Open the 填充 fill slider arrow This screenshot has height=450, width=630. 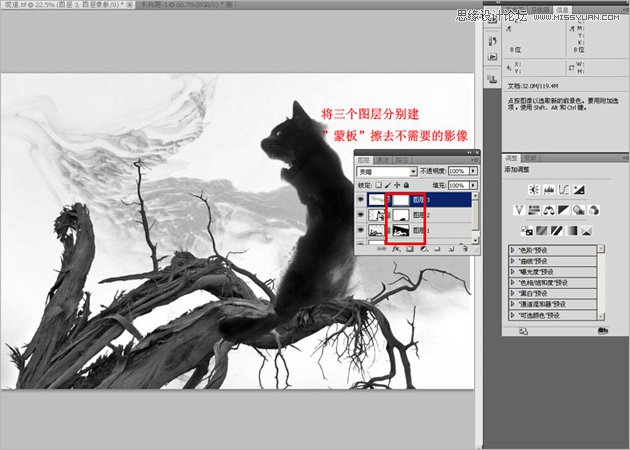(x=473, y=185)
